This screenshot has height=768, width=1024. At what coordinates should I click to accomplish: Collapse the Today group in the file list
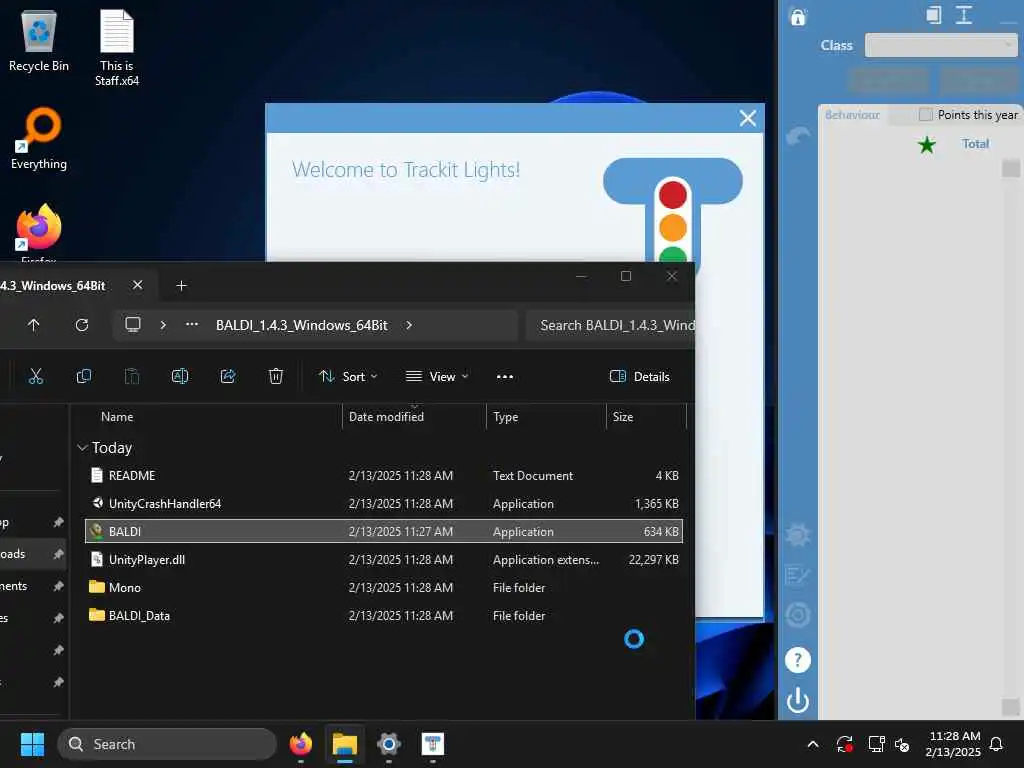click(x=82, y=447)
